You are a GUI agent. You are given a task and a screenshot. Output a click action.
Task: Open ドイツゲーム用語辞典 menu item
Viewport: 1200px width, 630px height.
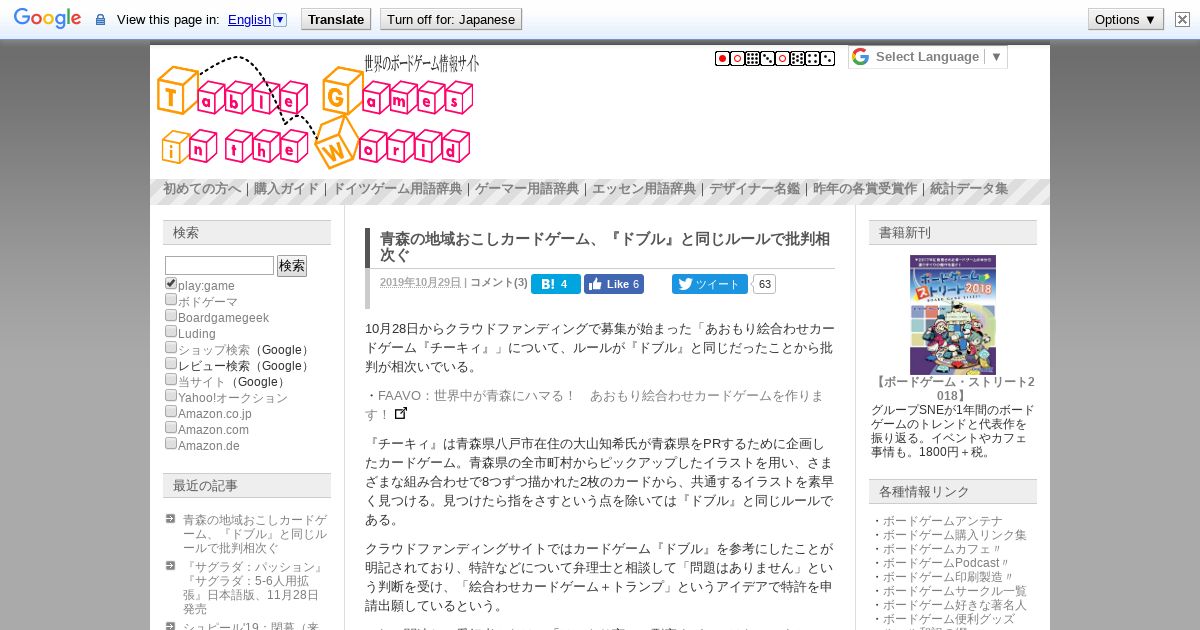(397, 189)
